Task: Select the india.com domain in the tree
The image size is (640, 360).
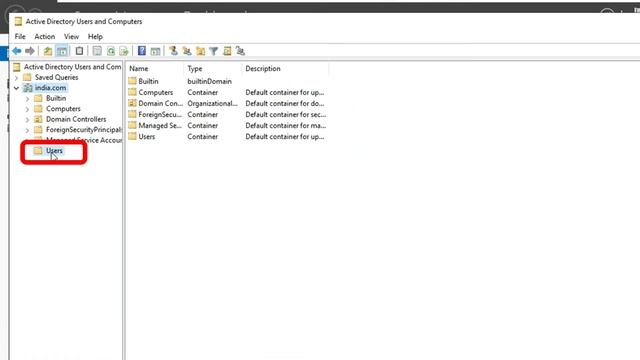Action: [50, 88]
